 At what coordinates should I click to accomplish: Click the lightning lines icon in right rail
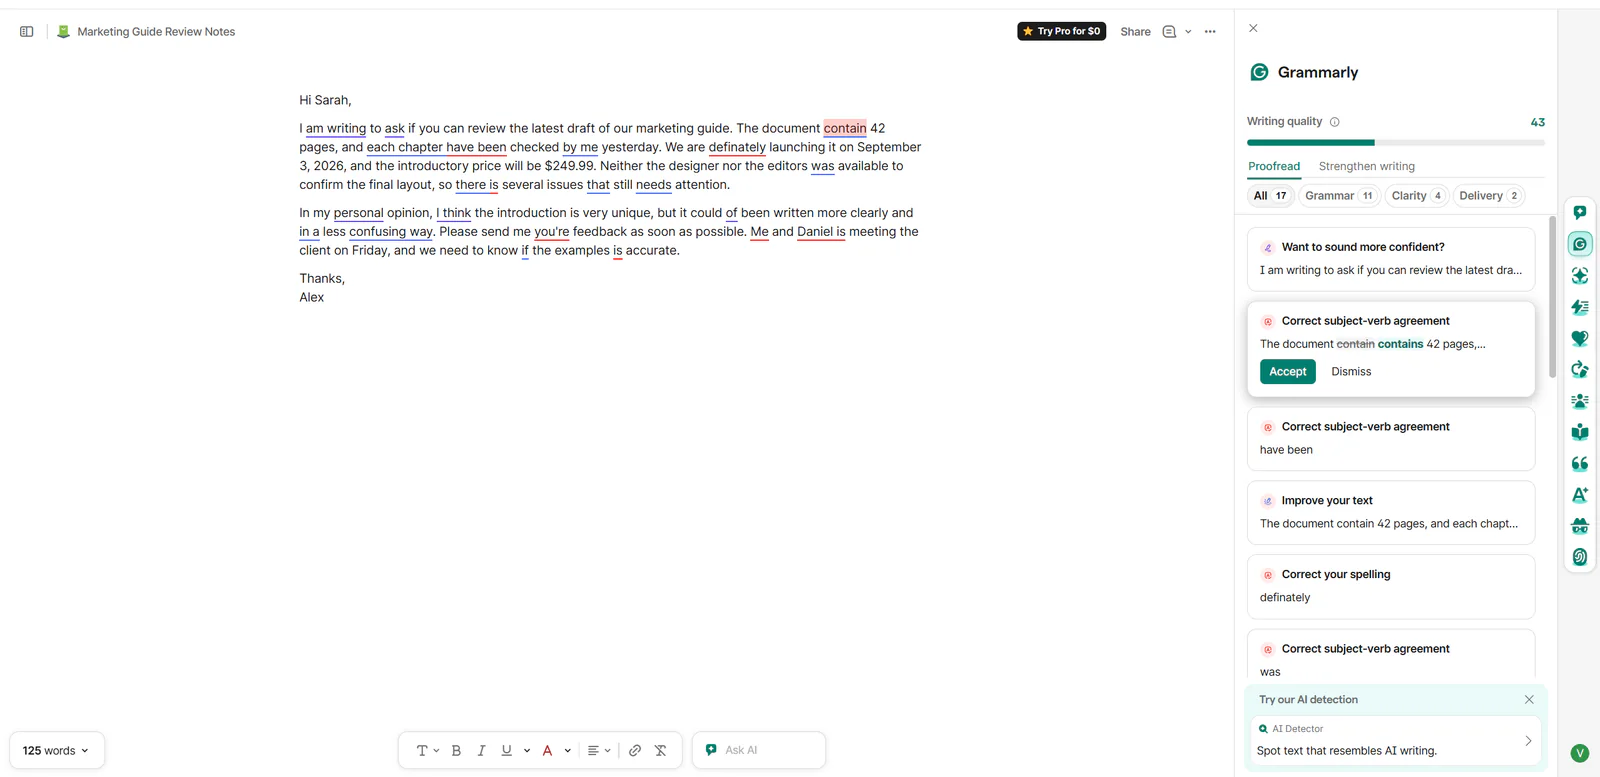pos(1580,307)
